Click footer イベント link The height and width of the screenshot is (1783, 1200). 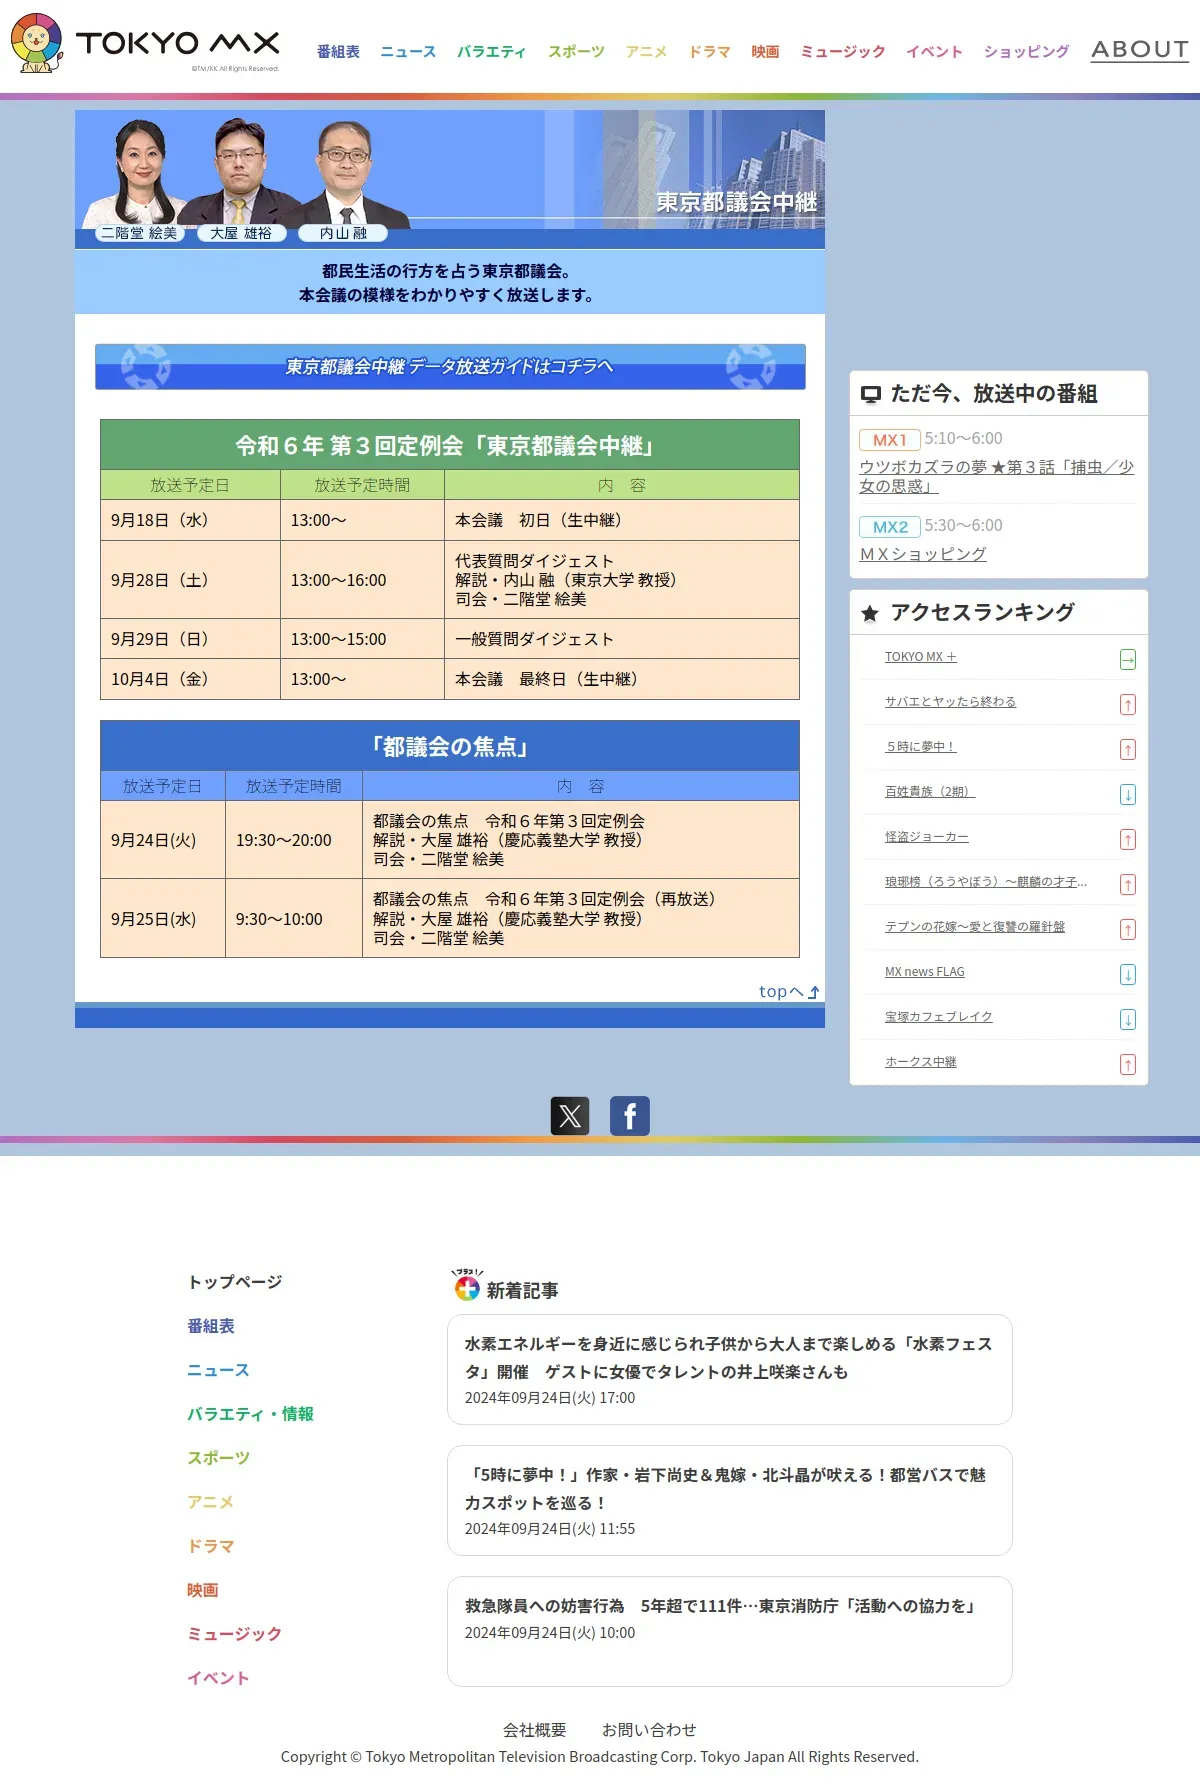(x=218, y=1678)
